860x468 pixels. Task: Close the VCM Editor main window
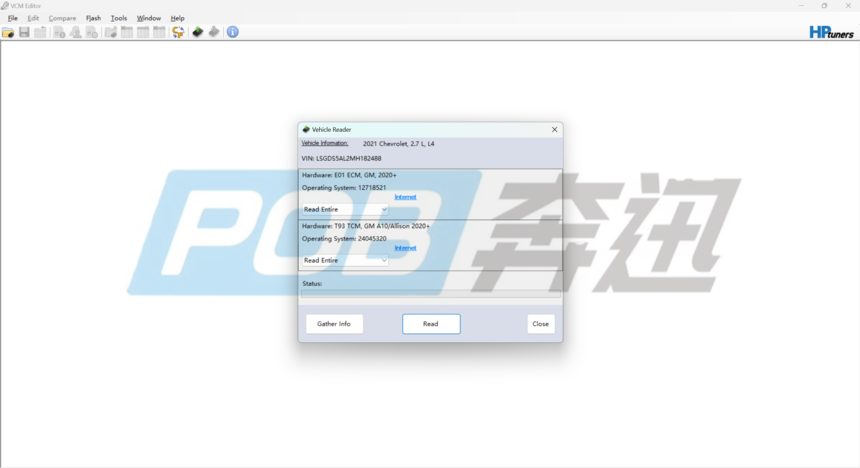[x=848, y=5]
